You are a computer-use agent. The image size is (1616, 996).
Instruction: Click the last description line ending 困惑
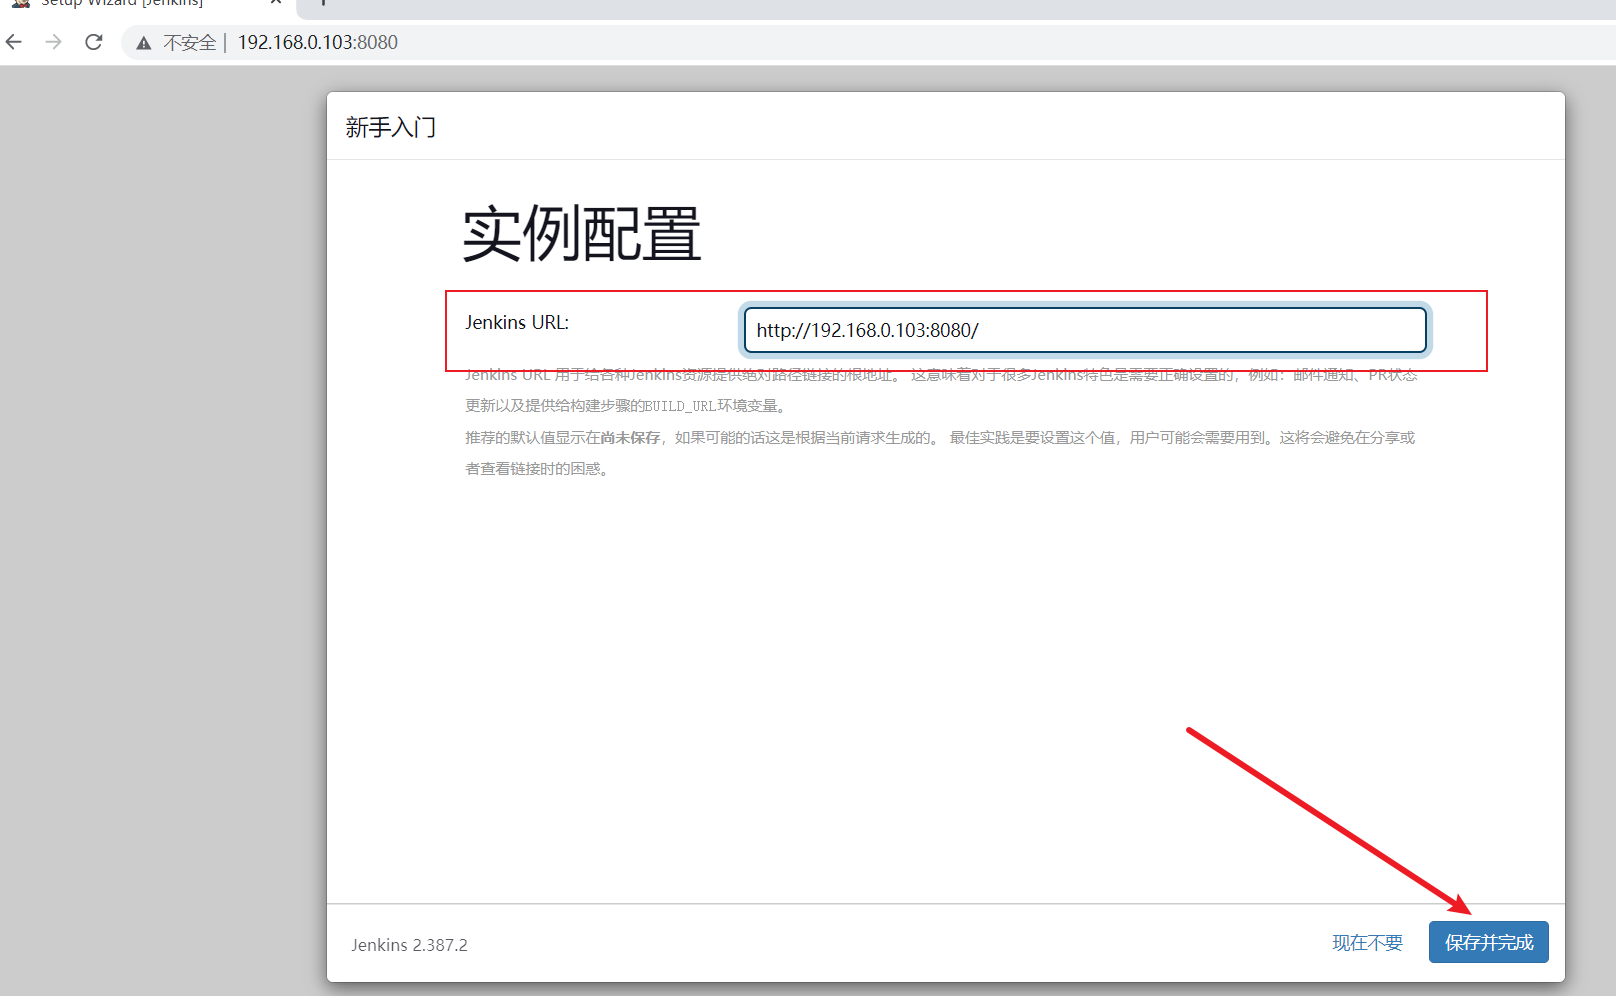536,469
